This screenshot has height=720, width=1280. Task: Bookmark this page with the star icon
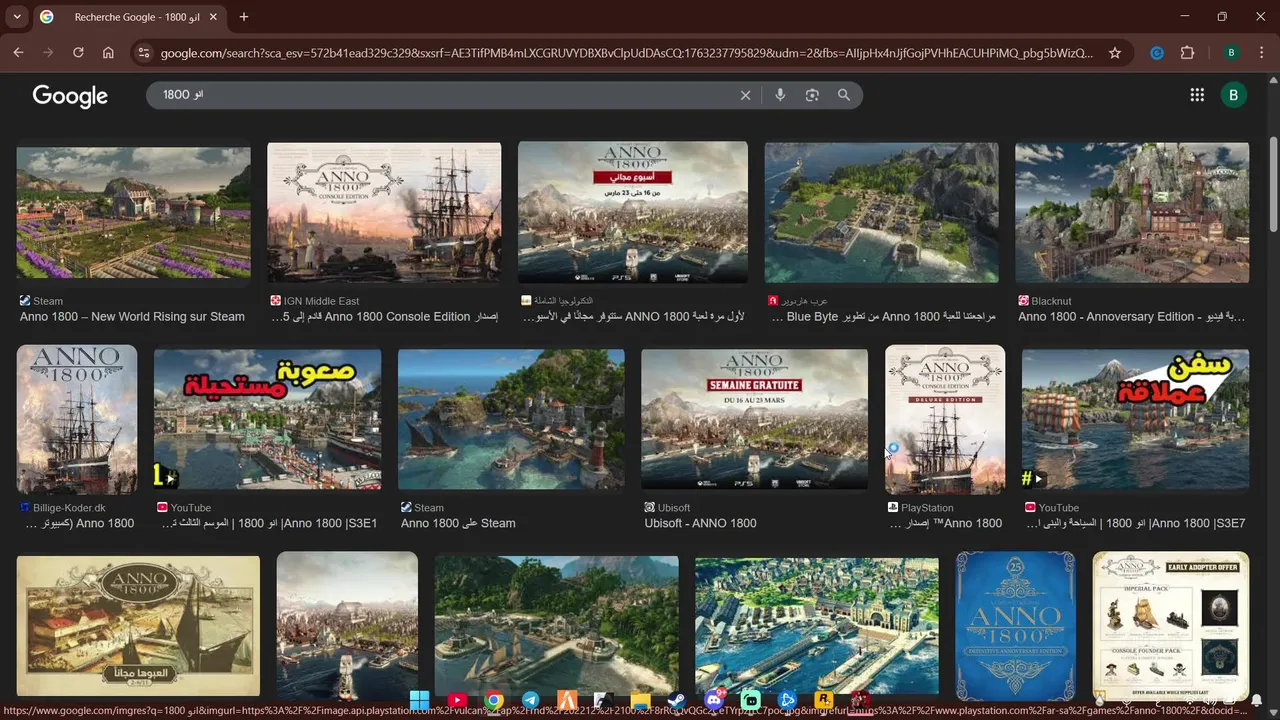[1115, 53]
